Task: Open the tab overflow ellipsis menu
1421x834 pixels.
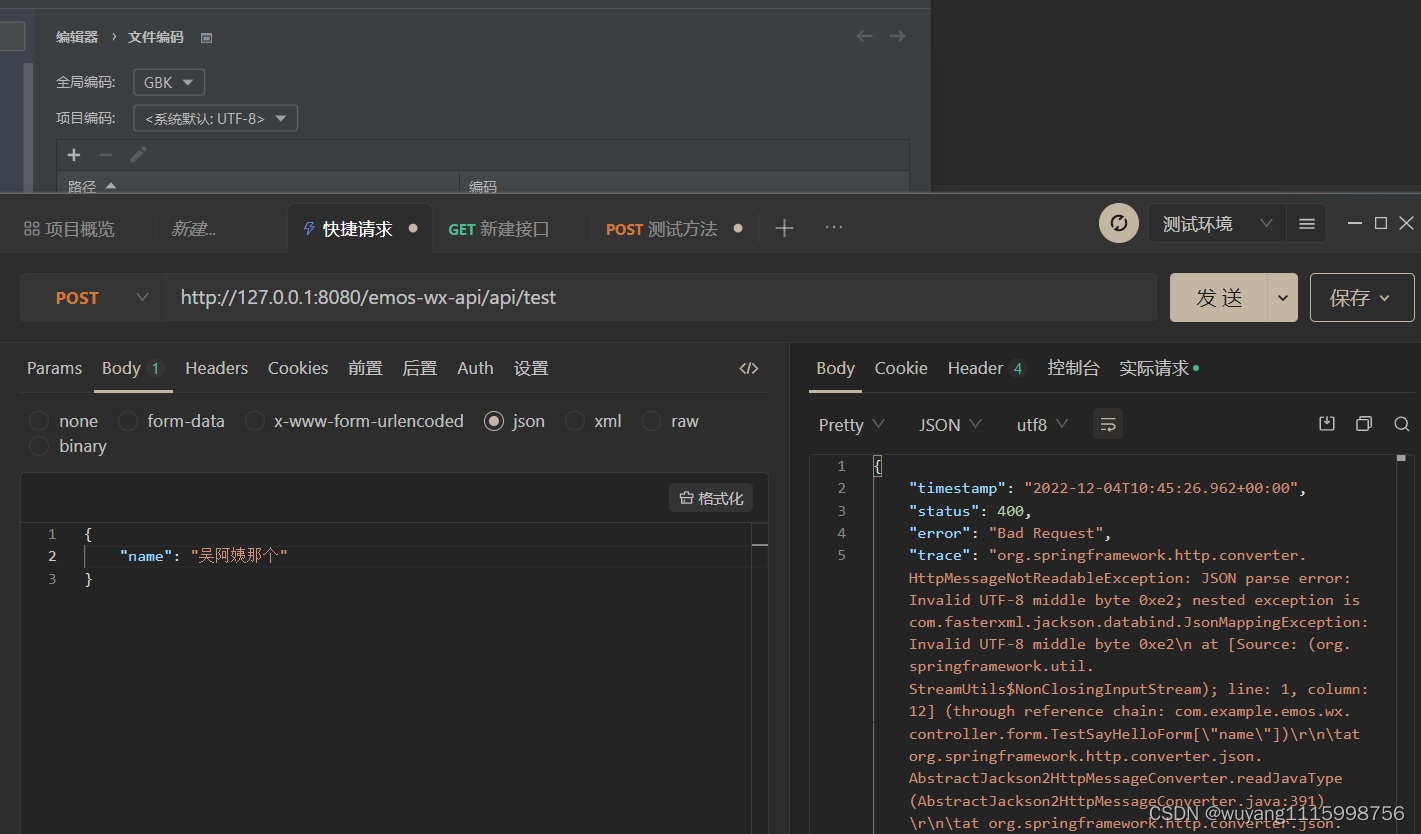Action: (834, 229)
